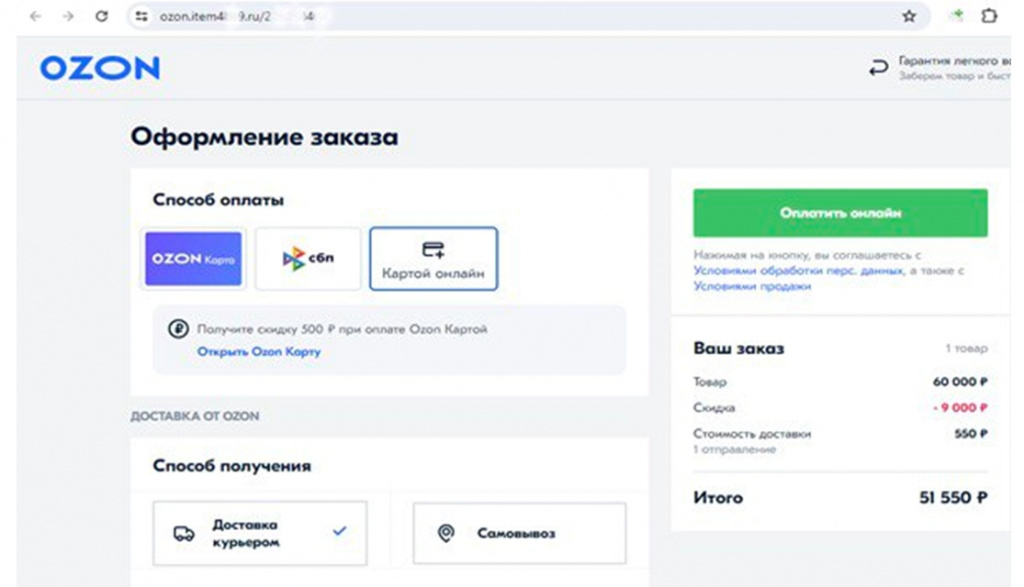Viewport: 1024px width, 587px height.
Task: Click the Скидка value -9 000 ₽
Action: click(x=959, y=407)
